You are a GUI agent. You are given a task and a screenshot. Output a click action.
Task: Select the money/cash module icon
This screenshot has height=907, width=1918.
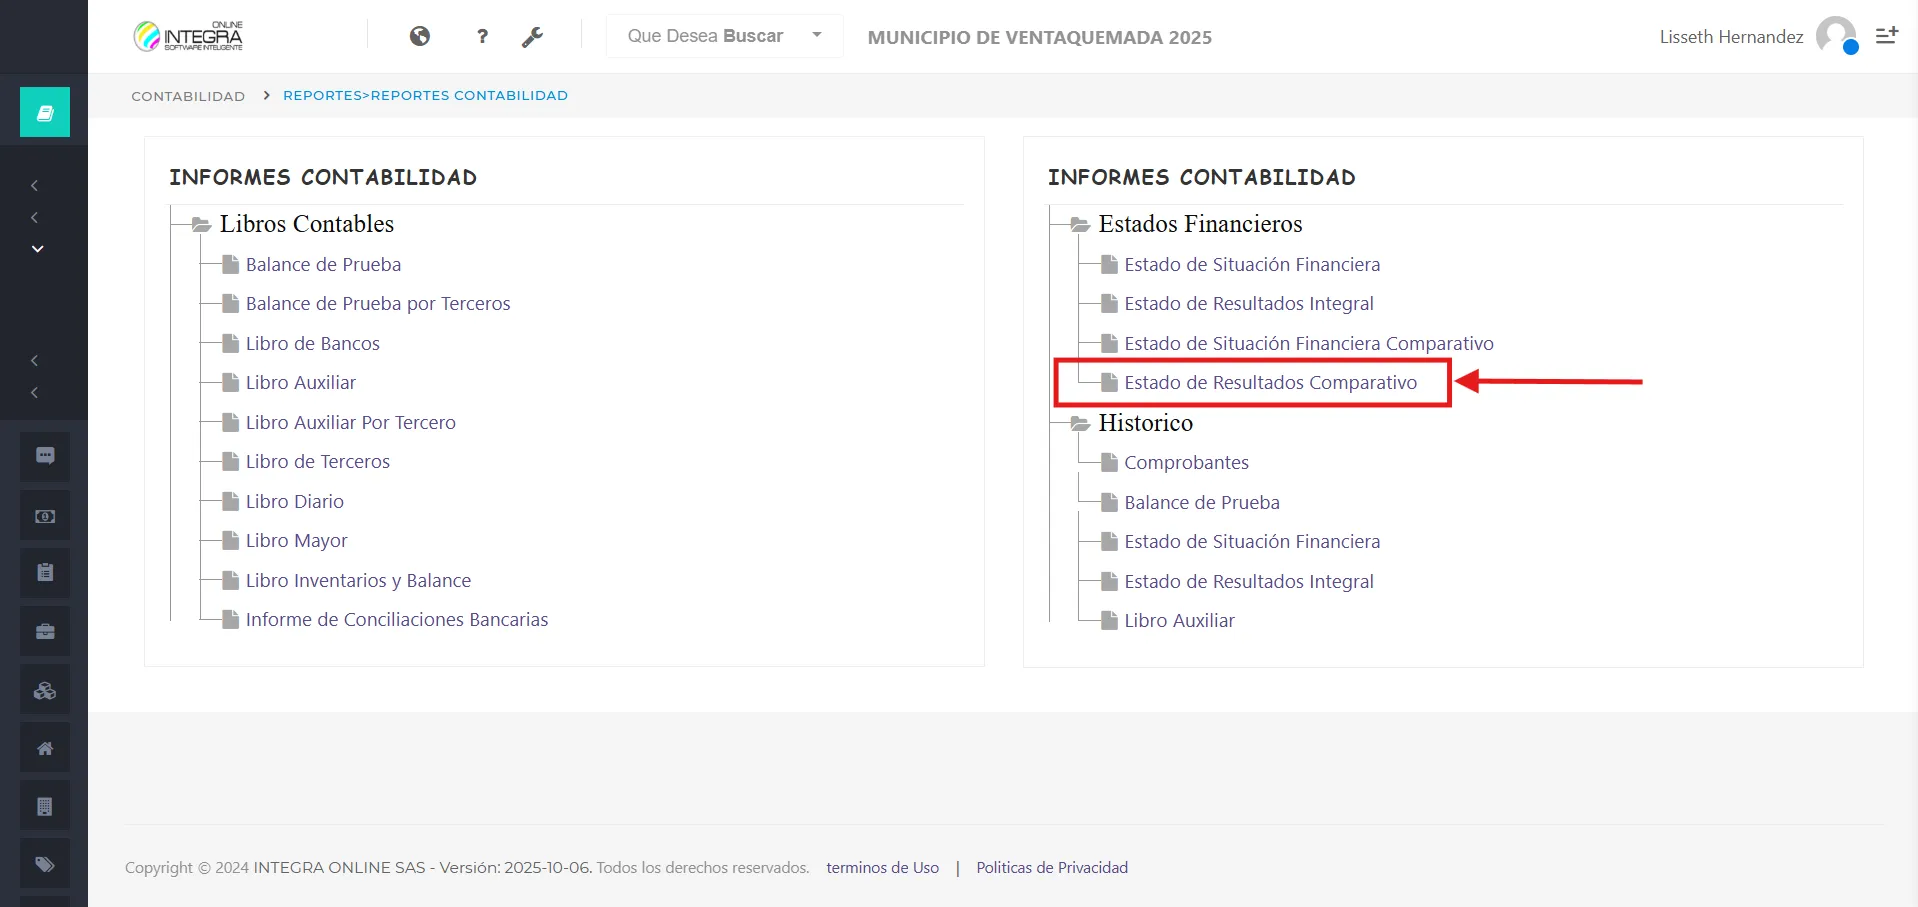(44, 515)
